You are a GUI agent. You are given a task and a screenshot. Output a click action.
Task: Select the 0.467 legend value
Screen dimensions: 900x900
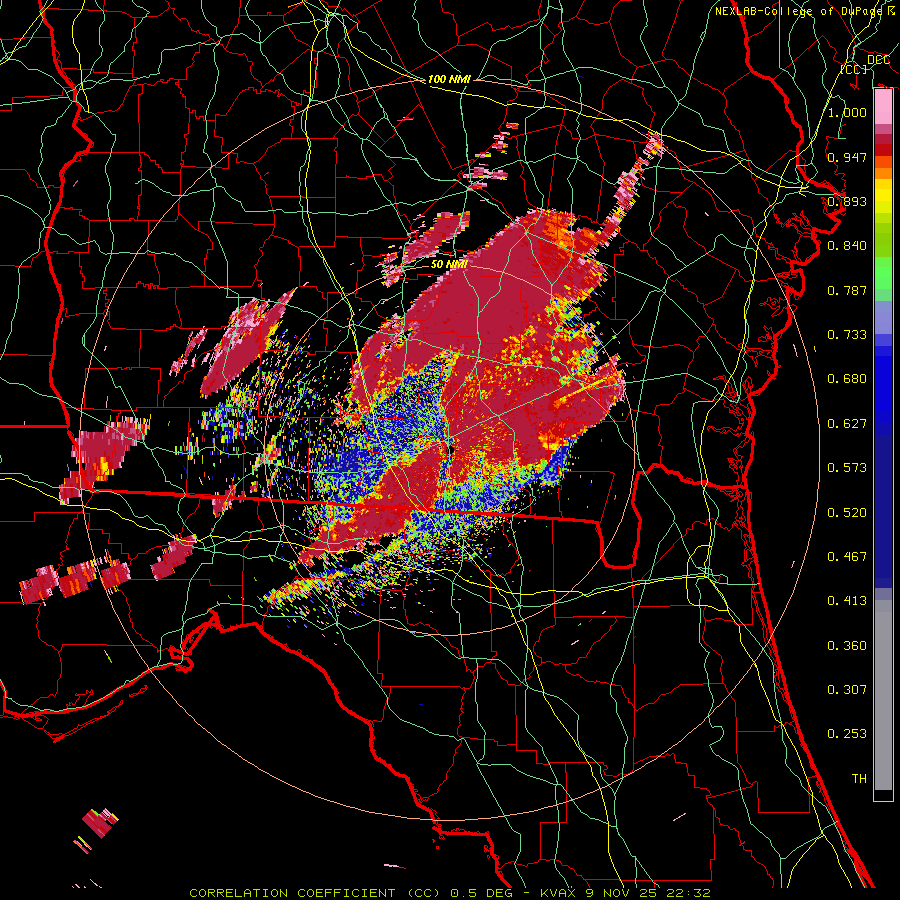(847, 557)
